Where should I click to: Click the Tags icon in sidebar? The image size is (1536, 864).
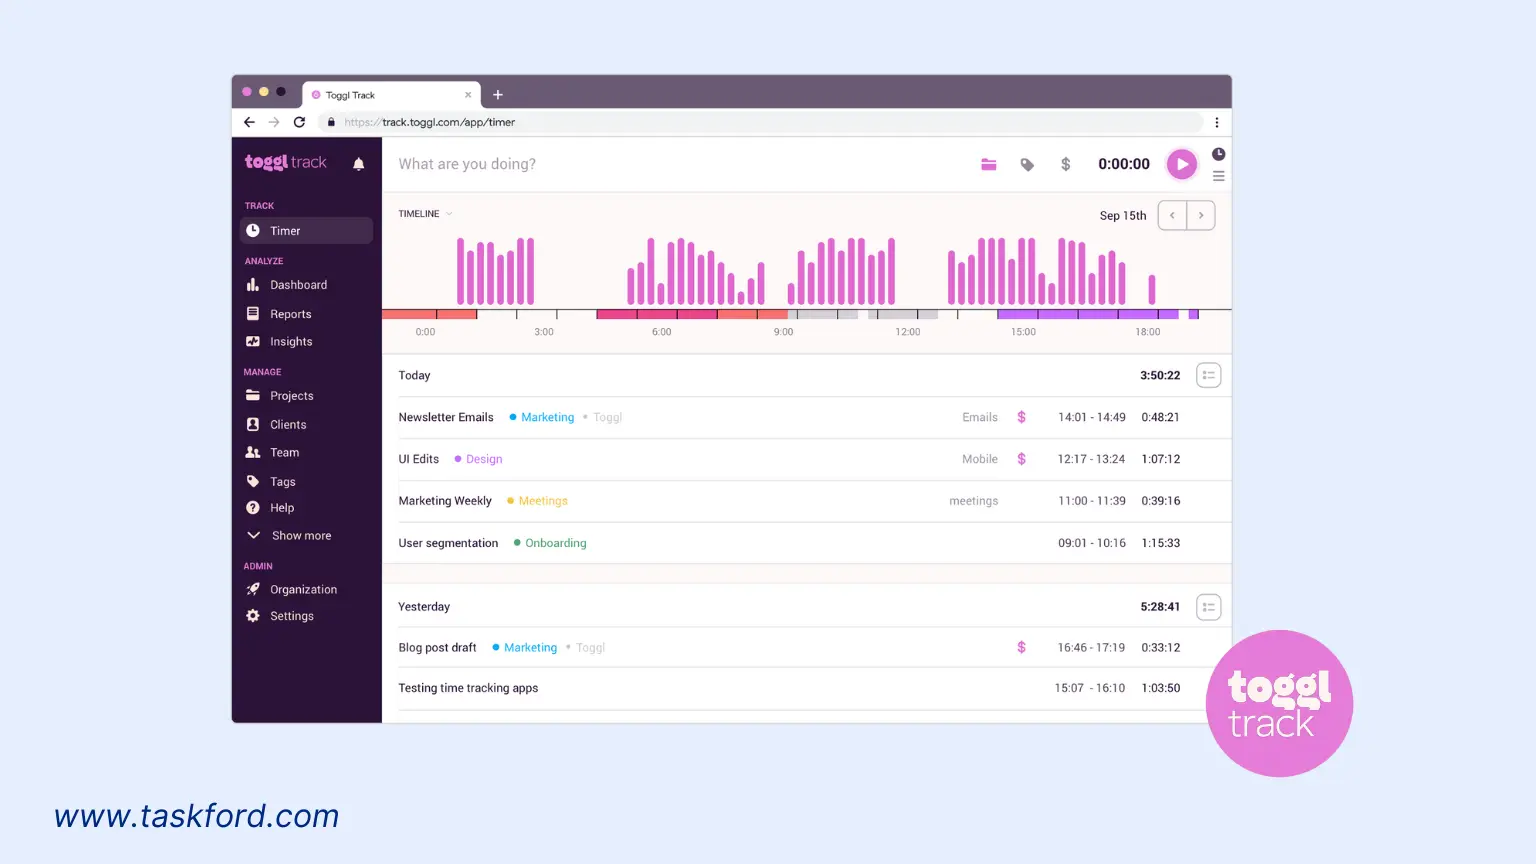[253, 482]
